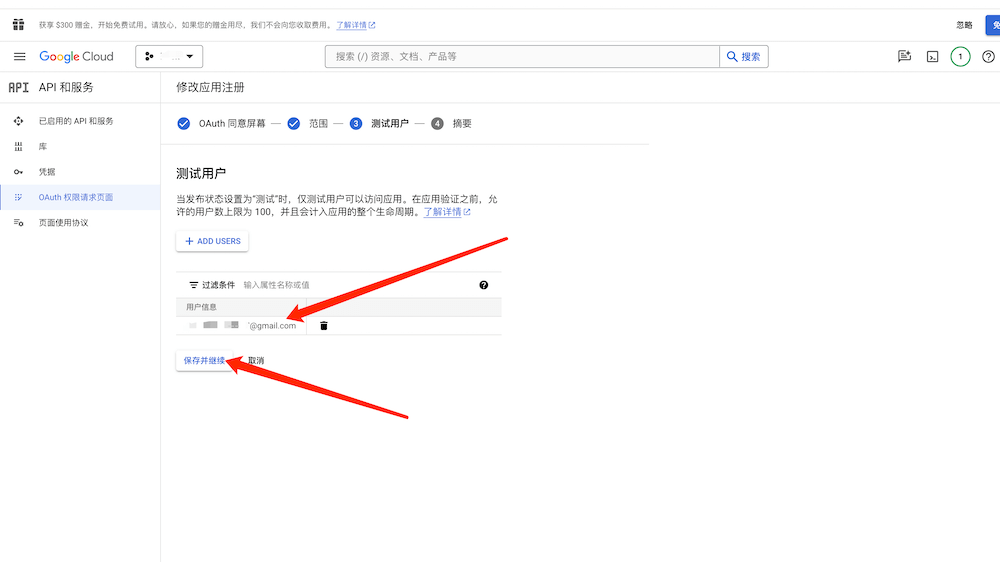
Task: Open the Cloud Shell terminal icon
Action: click(932, 57)
